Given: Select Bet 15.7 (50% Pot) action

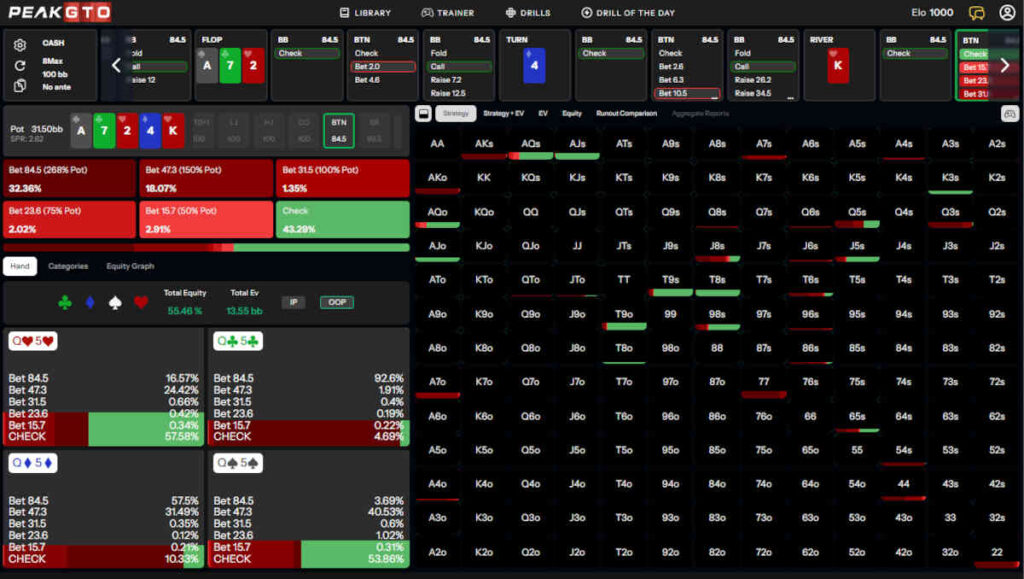Looking at the screenshot, I should (x=206, y=219).
